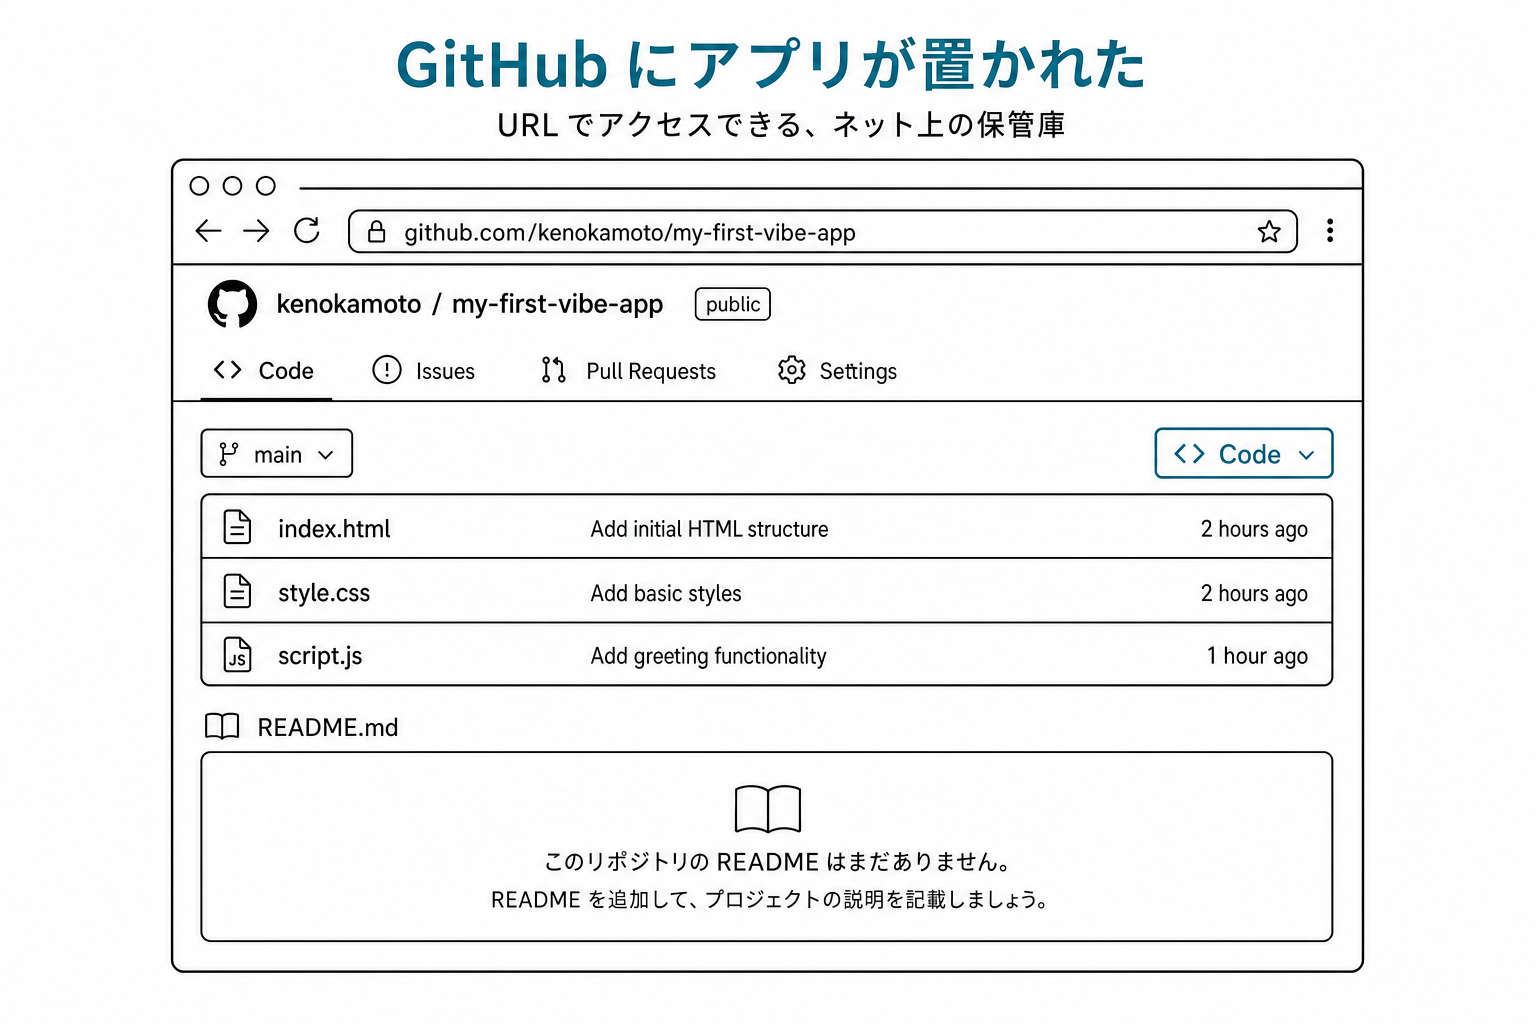This screenshot has height=1024, width=1536.
Task: Click the style.css file icon
Action: click(237, 591)
